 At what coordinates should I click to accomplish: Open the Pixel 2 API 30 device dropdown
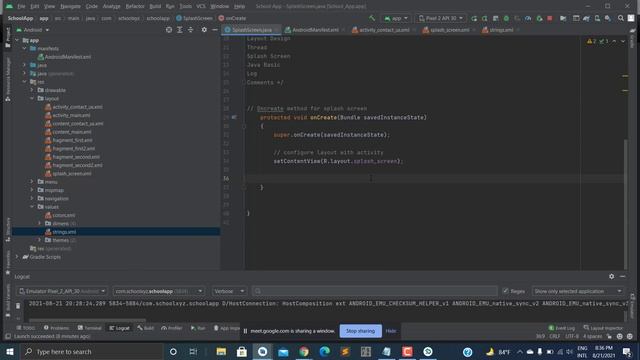pos(441,18)
